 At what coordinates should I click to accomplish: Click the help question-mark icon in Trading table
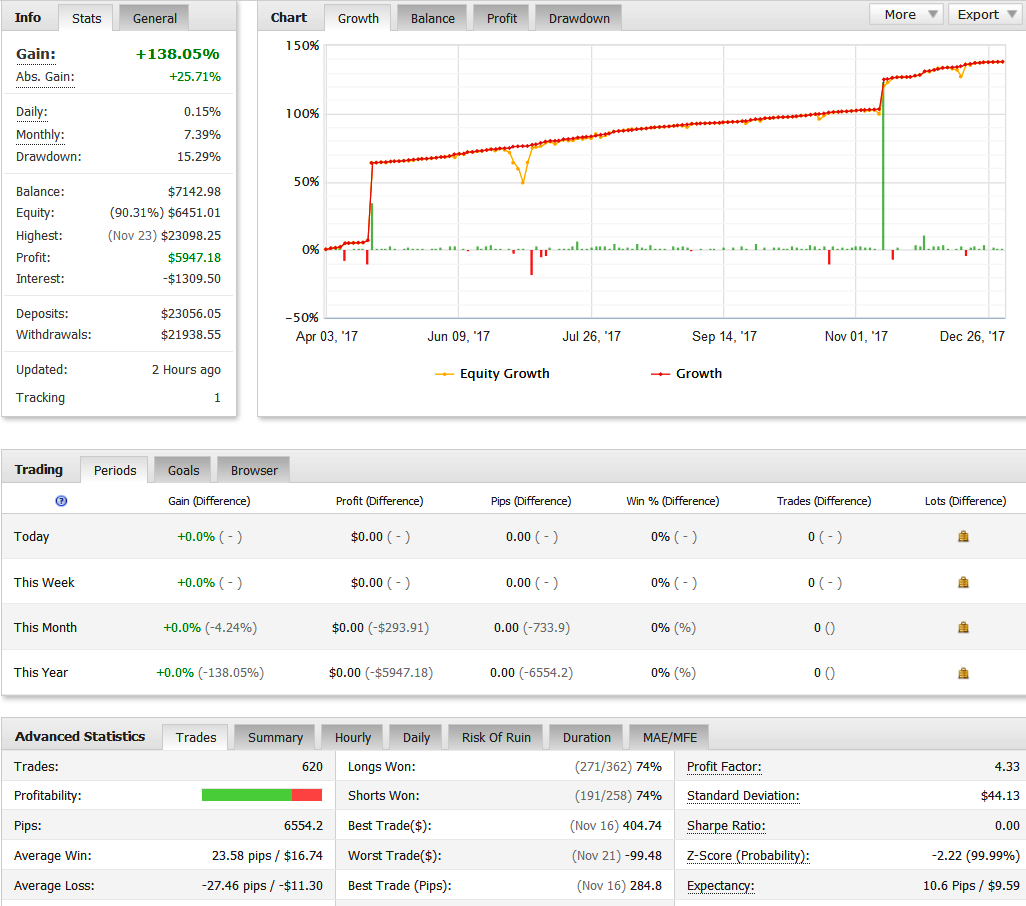(62, 501)
